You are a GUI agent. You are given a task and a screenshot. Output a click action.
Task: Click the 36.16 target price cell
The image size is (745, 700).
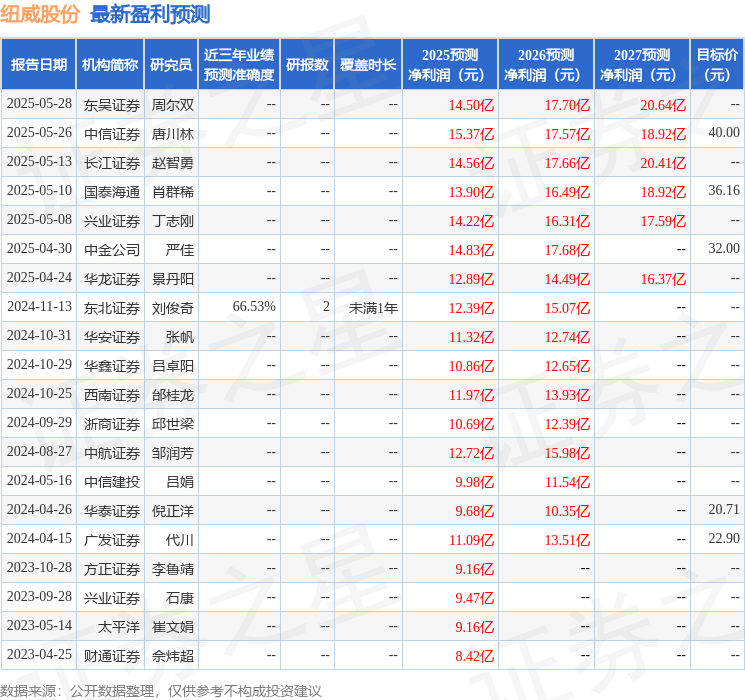723,191
